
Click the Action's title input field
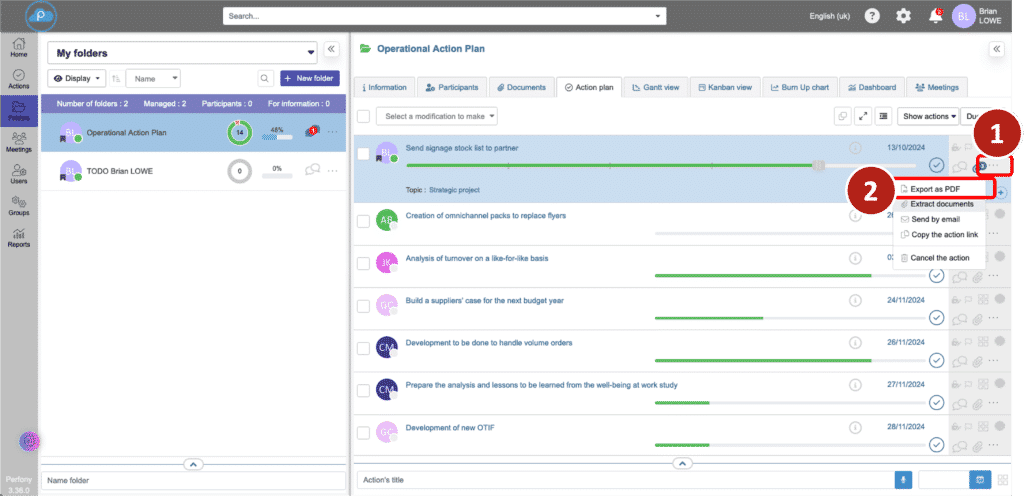[623, 480]
